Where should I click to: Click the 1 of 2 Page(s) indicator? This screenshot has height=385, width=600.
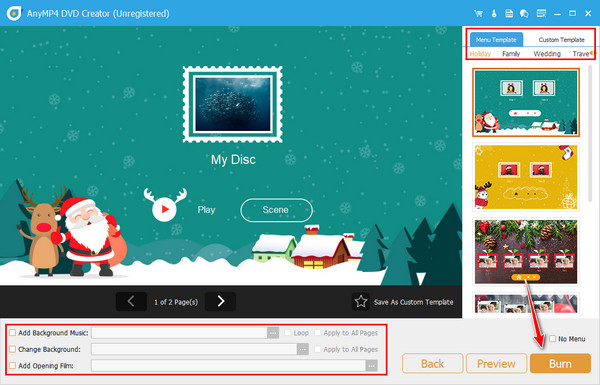176,302
